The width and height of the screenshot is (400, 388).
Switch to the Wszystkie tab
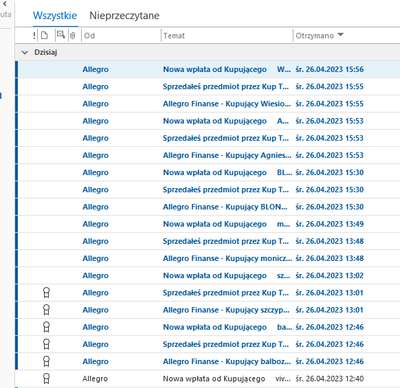coord(55,16)
